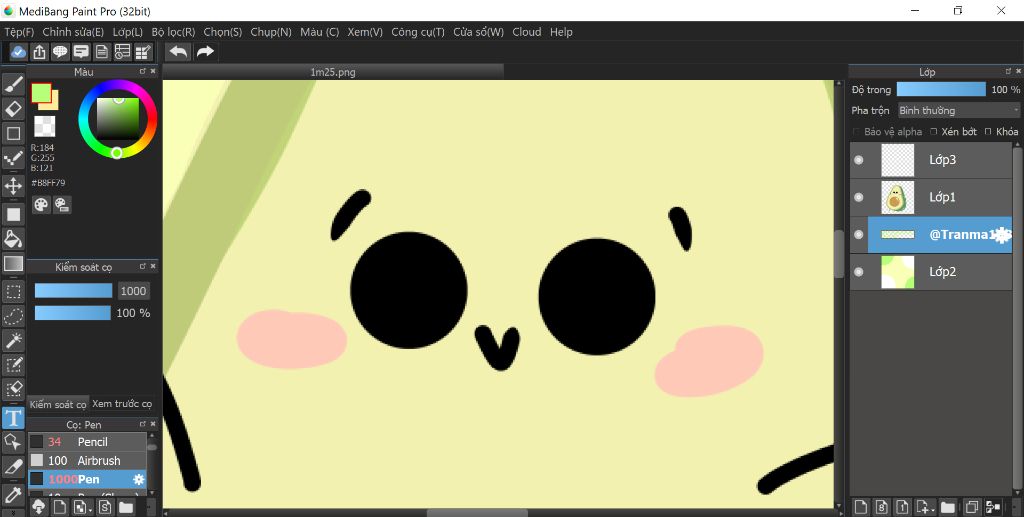Image resolution: width=1024 pixels, height=517 pixels.
Task: Click the Độ trong opacity slider
Action: click(941, 89)
